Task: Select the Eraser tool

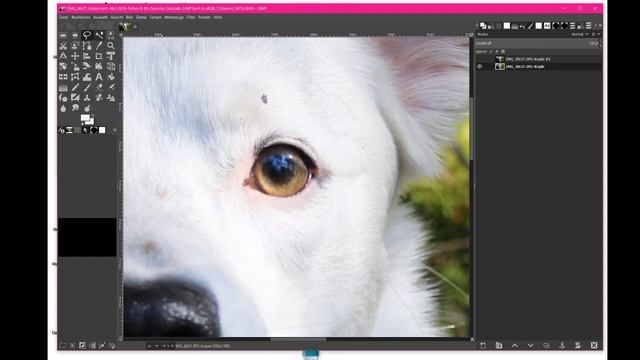Action: pos(99,87)
